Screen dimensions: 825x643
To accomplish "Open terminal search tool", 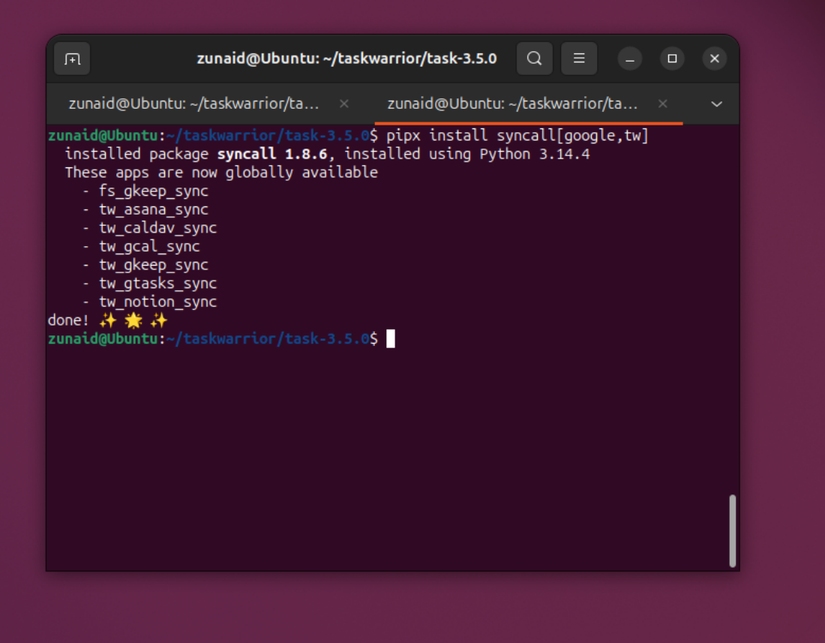I will pos(534,58).
